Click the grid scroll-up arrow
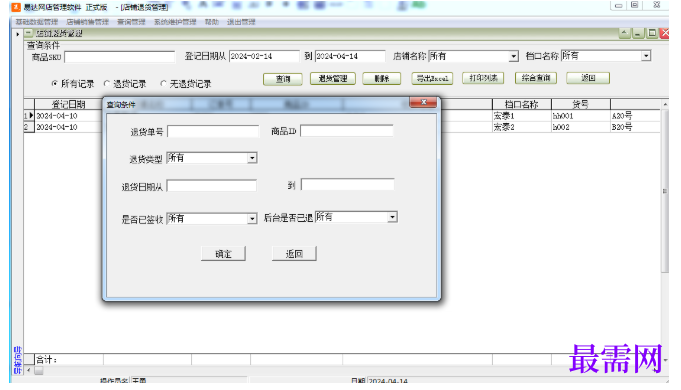Screen dimensions: 681x390 coord(665,104)
